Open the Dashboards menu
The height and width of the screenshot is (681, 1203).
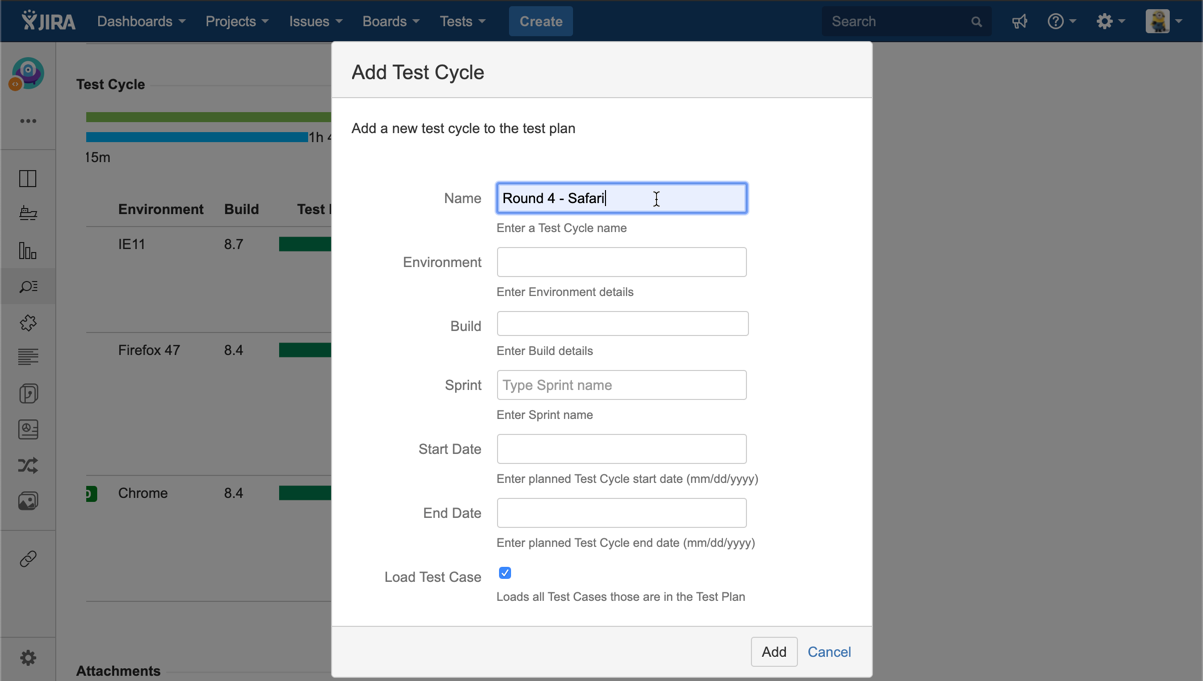[140, 21]
